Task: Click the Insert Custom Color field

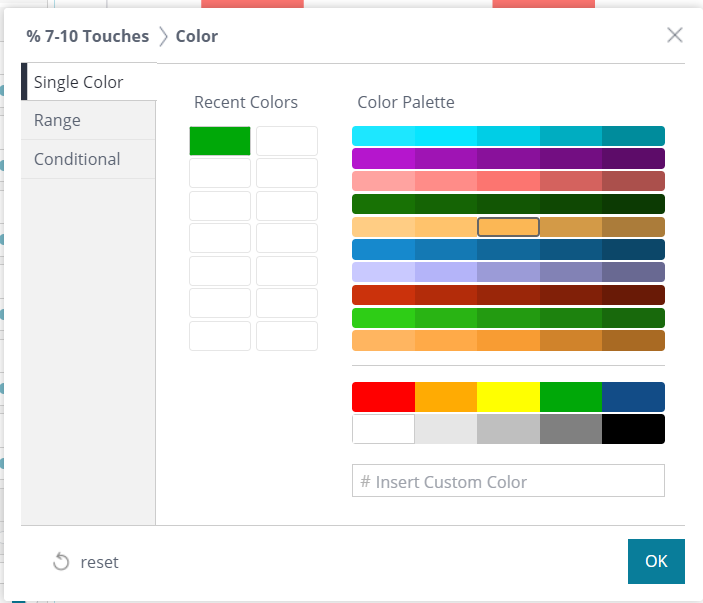Action: pos(508,481)
